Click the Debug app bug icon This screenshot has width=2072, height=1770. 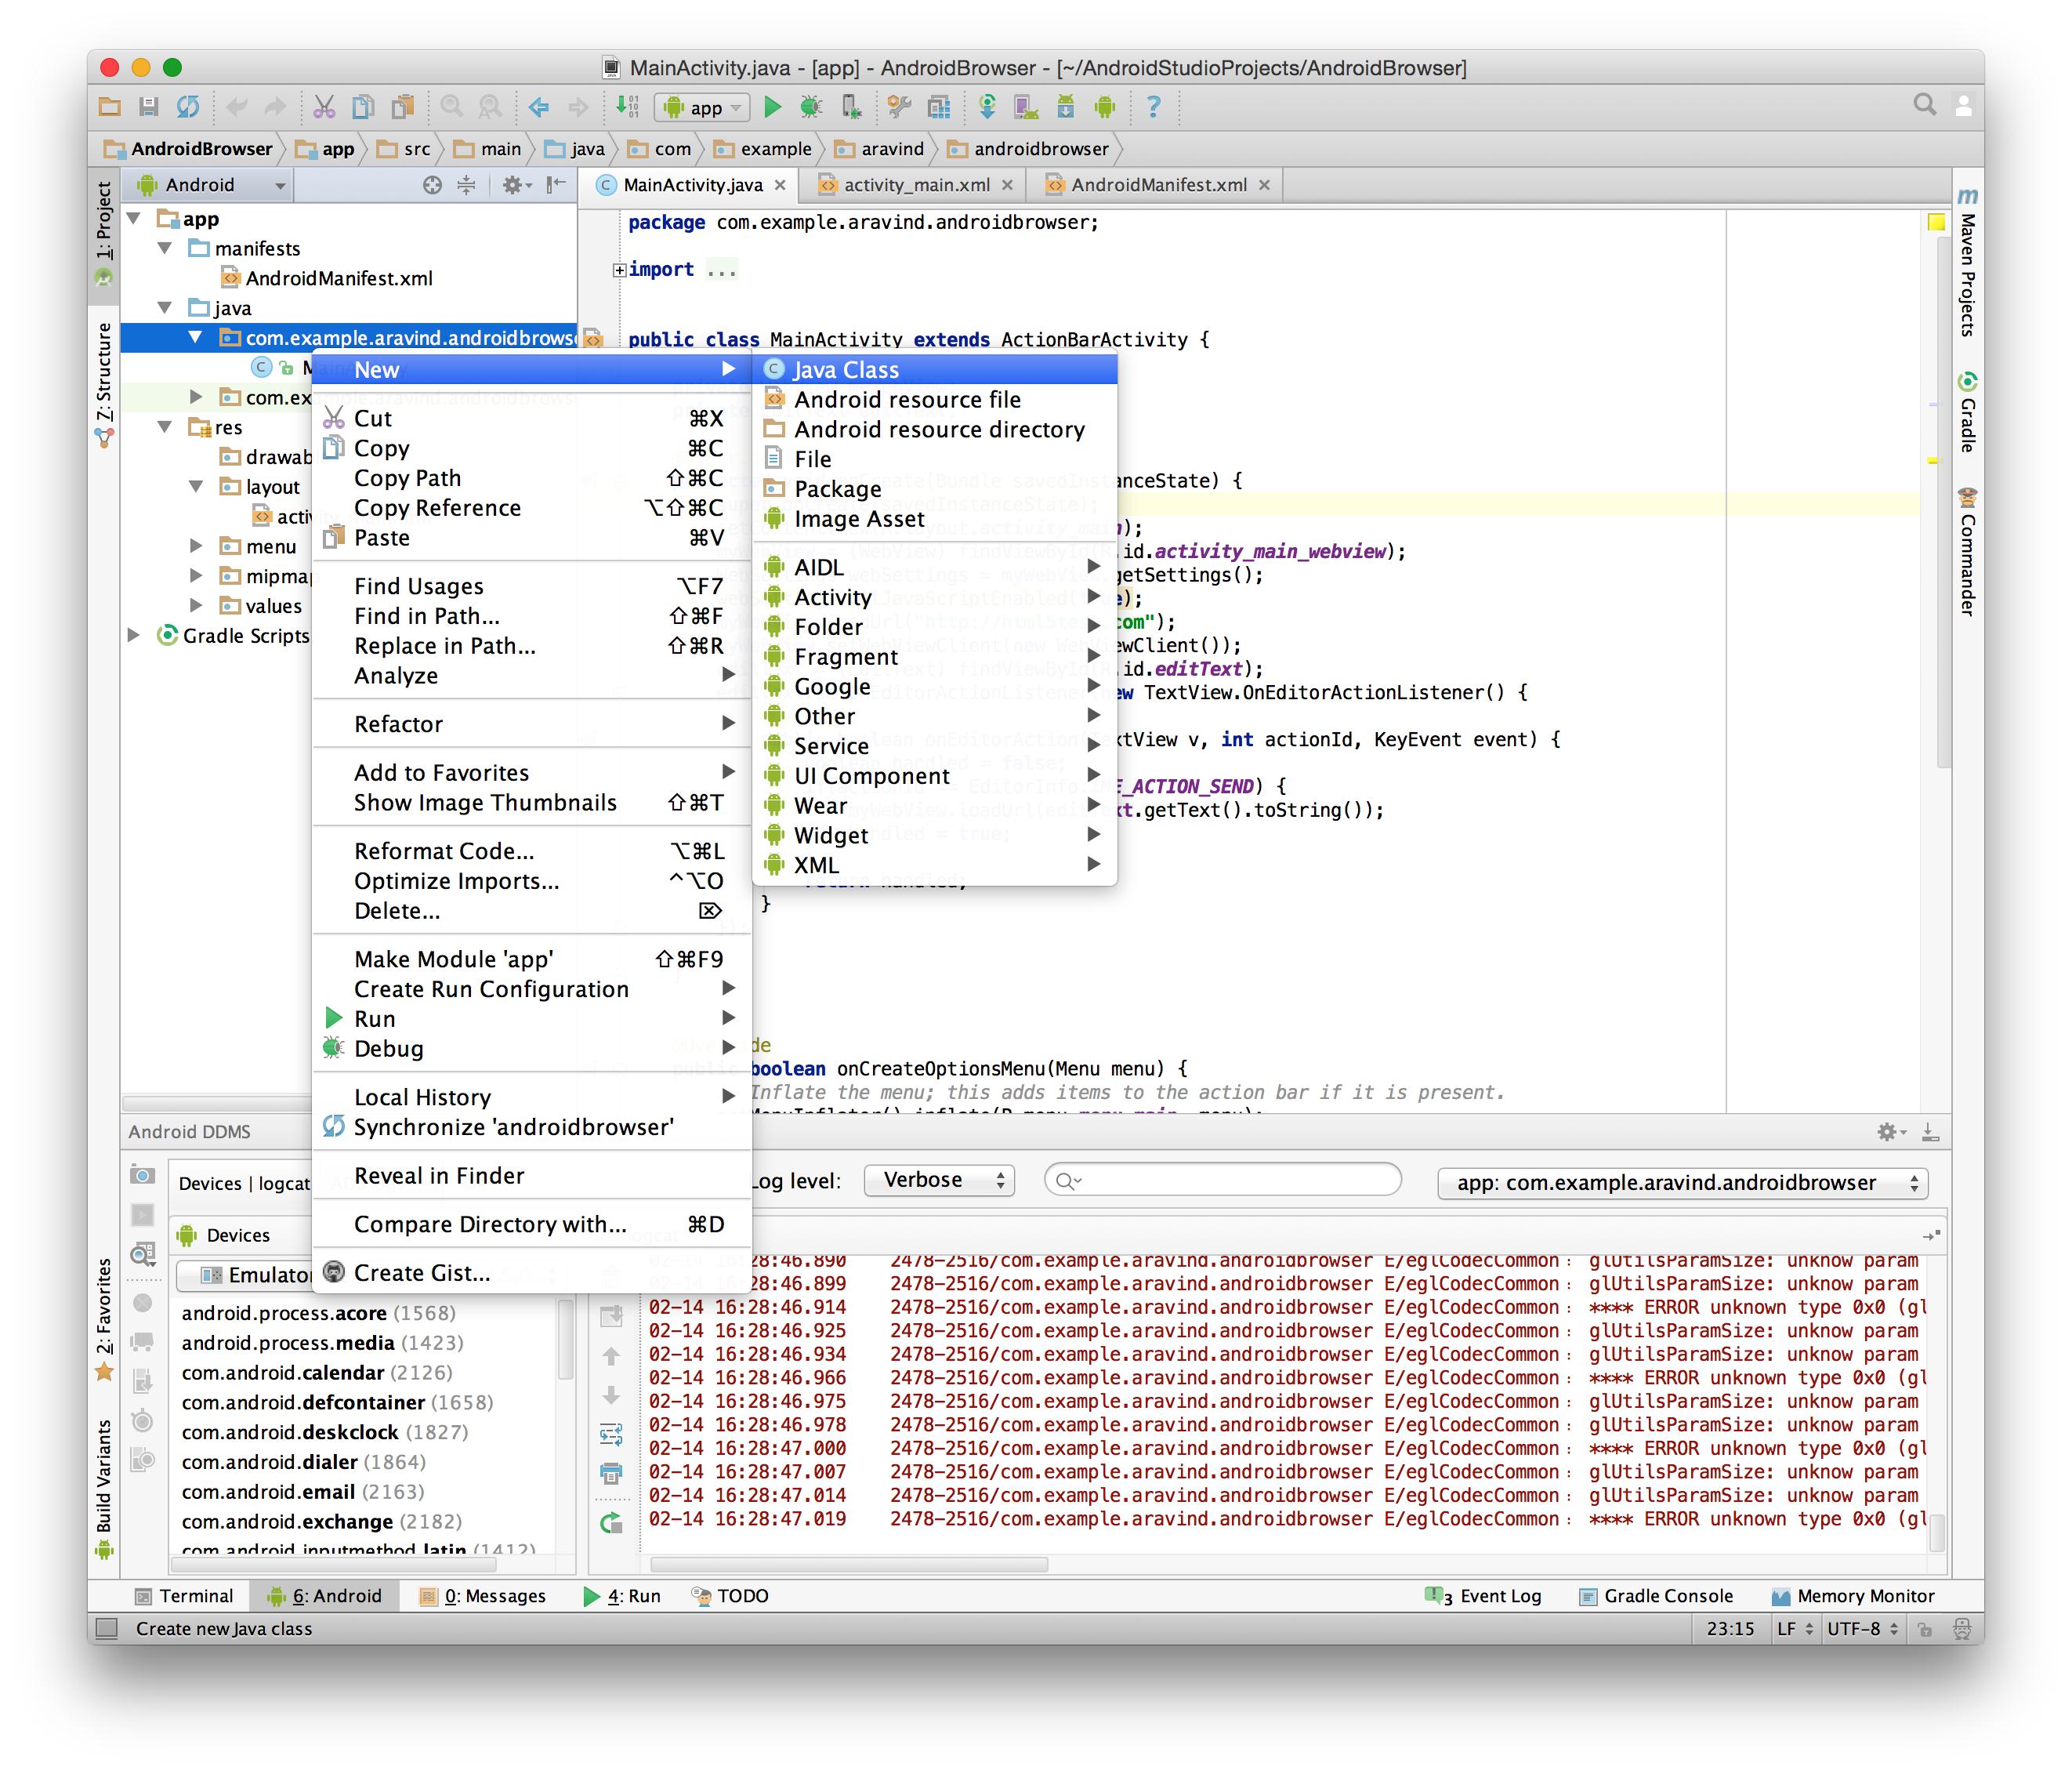point(811,106)
